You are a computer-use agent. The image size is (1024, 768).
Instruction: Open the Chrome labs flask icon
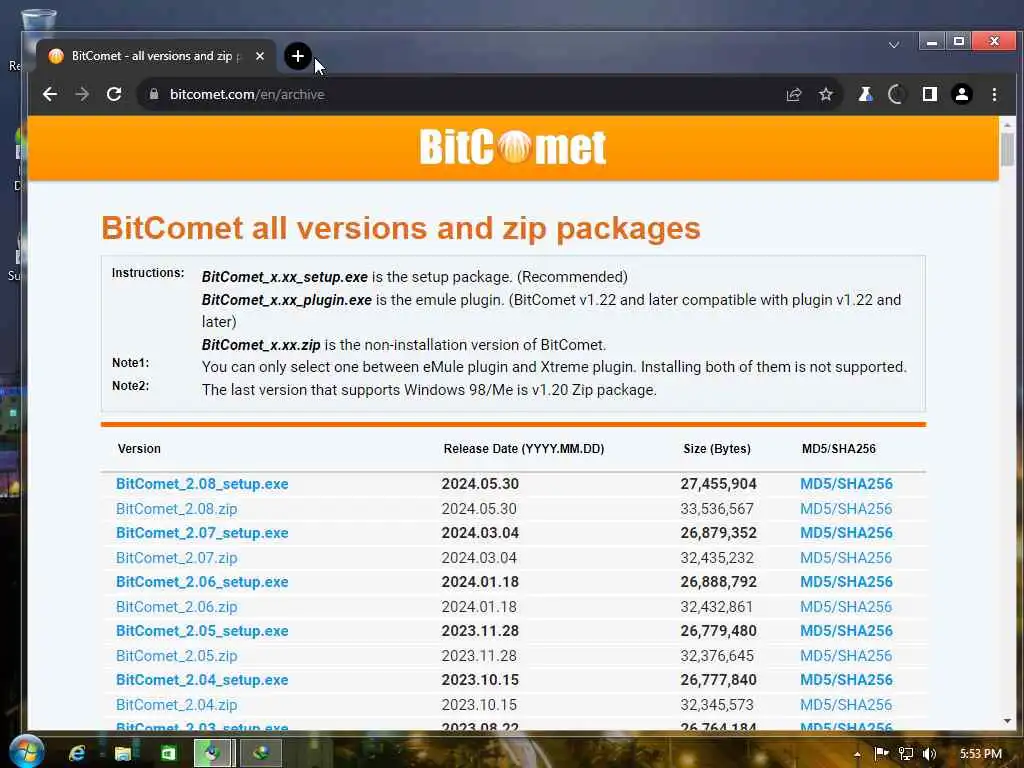[x=865, y=95]
